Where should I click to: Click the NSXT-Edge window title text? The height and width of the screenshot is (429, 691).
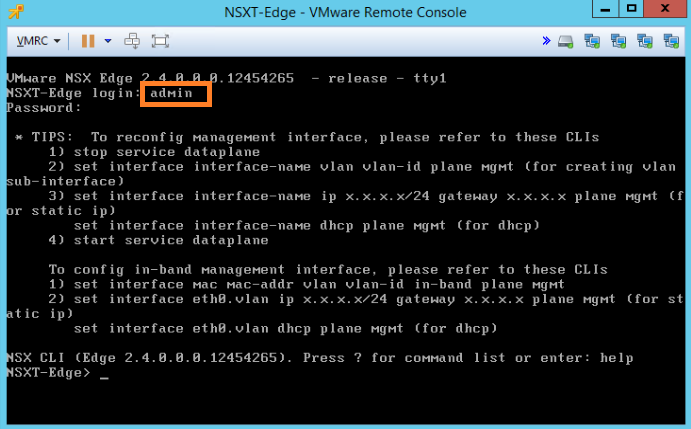click(x=343, y=13)
